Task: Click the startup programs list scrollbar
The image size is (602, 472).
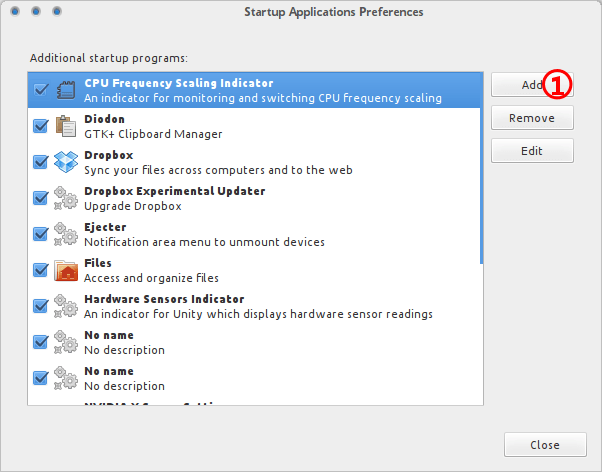Action: coord(481,168)
